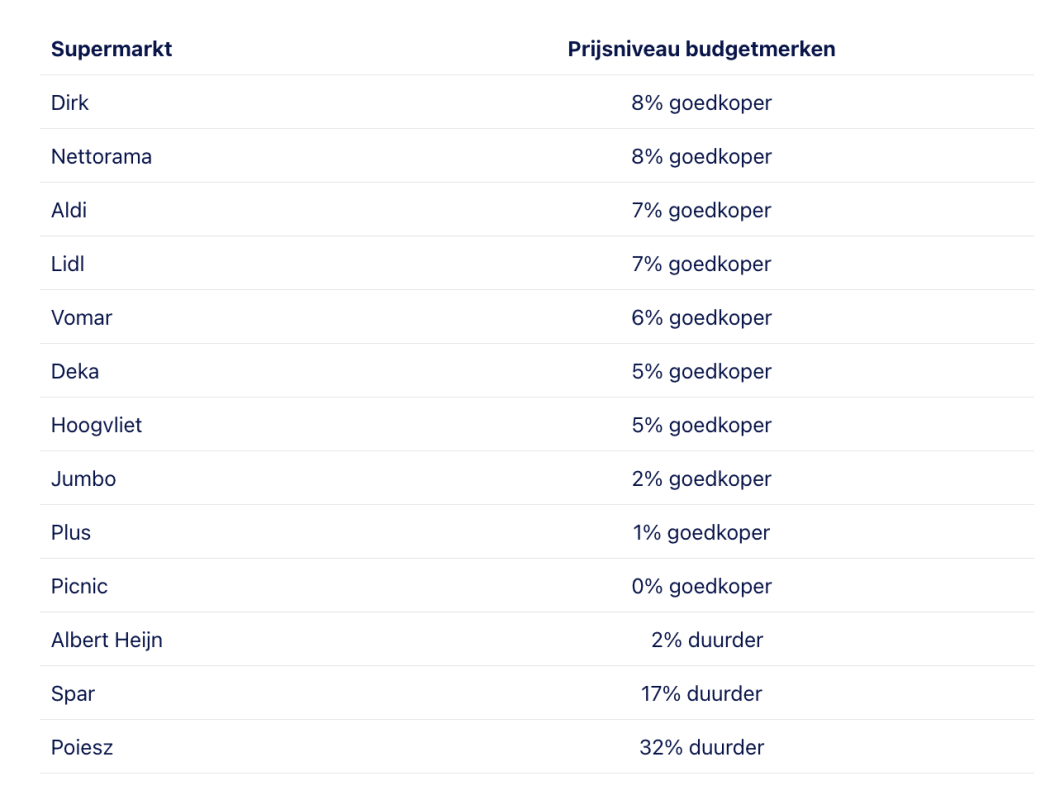1064x800 pixels.
Task: Select the 17% duurder price cell
Action: [701, 694]
